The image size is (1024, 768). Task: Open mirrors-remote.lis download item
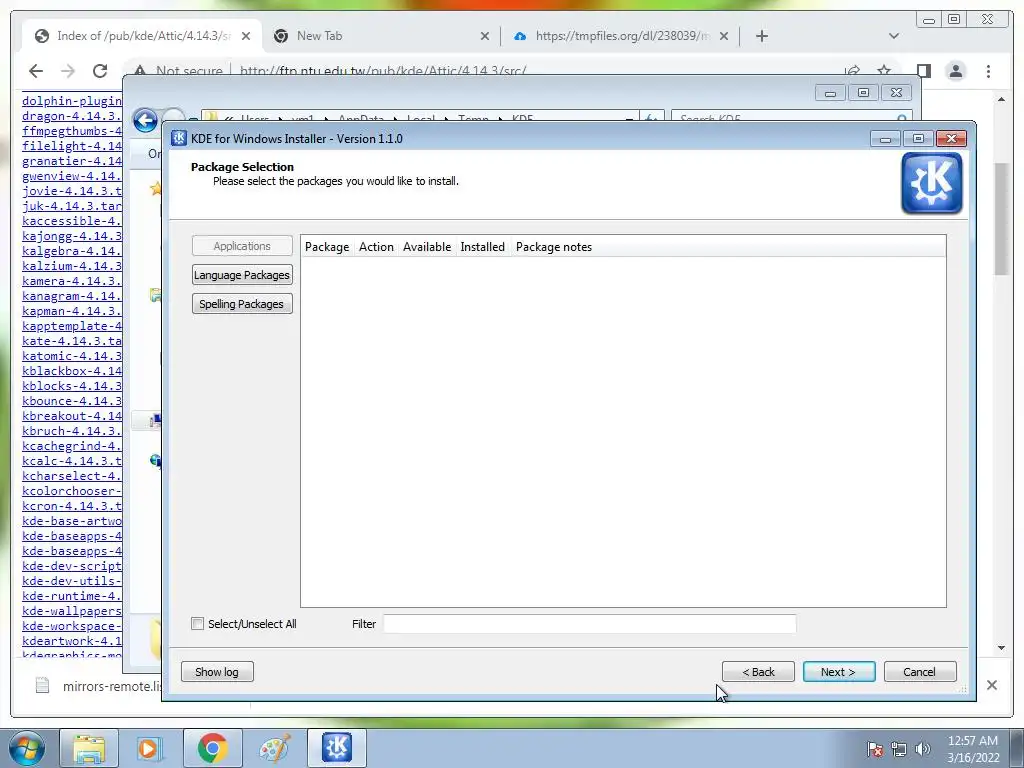pos(98,686)
